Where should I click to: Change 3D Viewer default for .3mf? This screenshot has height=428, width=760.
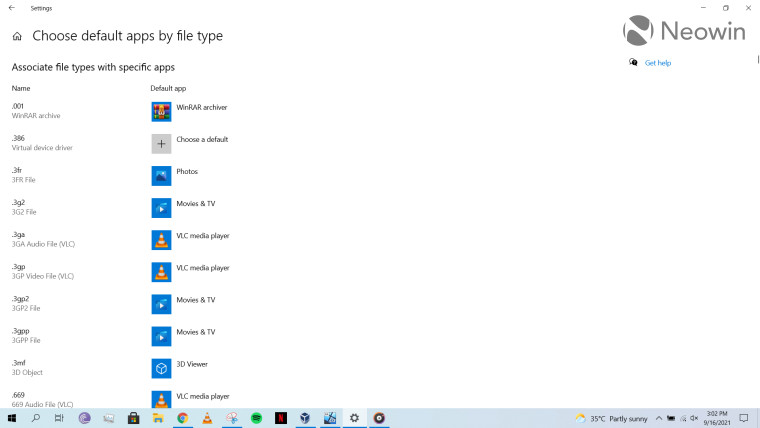(180, 368)
